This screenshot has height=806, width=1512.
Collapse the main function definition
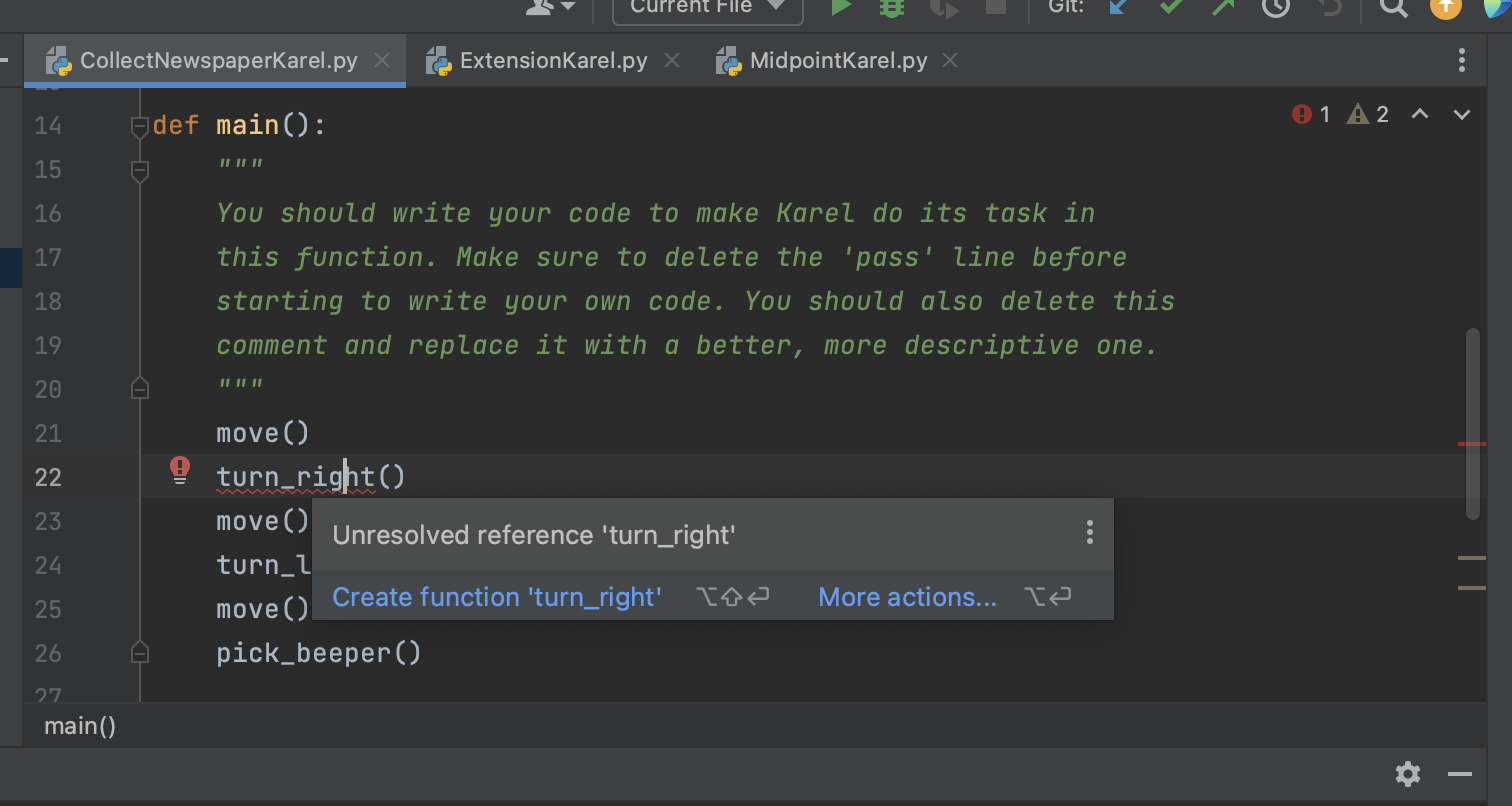coord(140,126)
